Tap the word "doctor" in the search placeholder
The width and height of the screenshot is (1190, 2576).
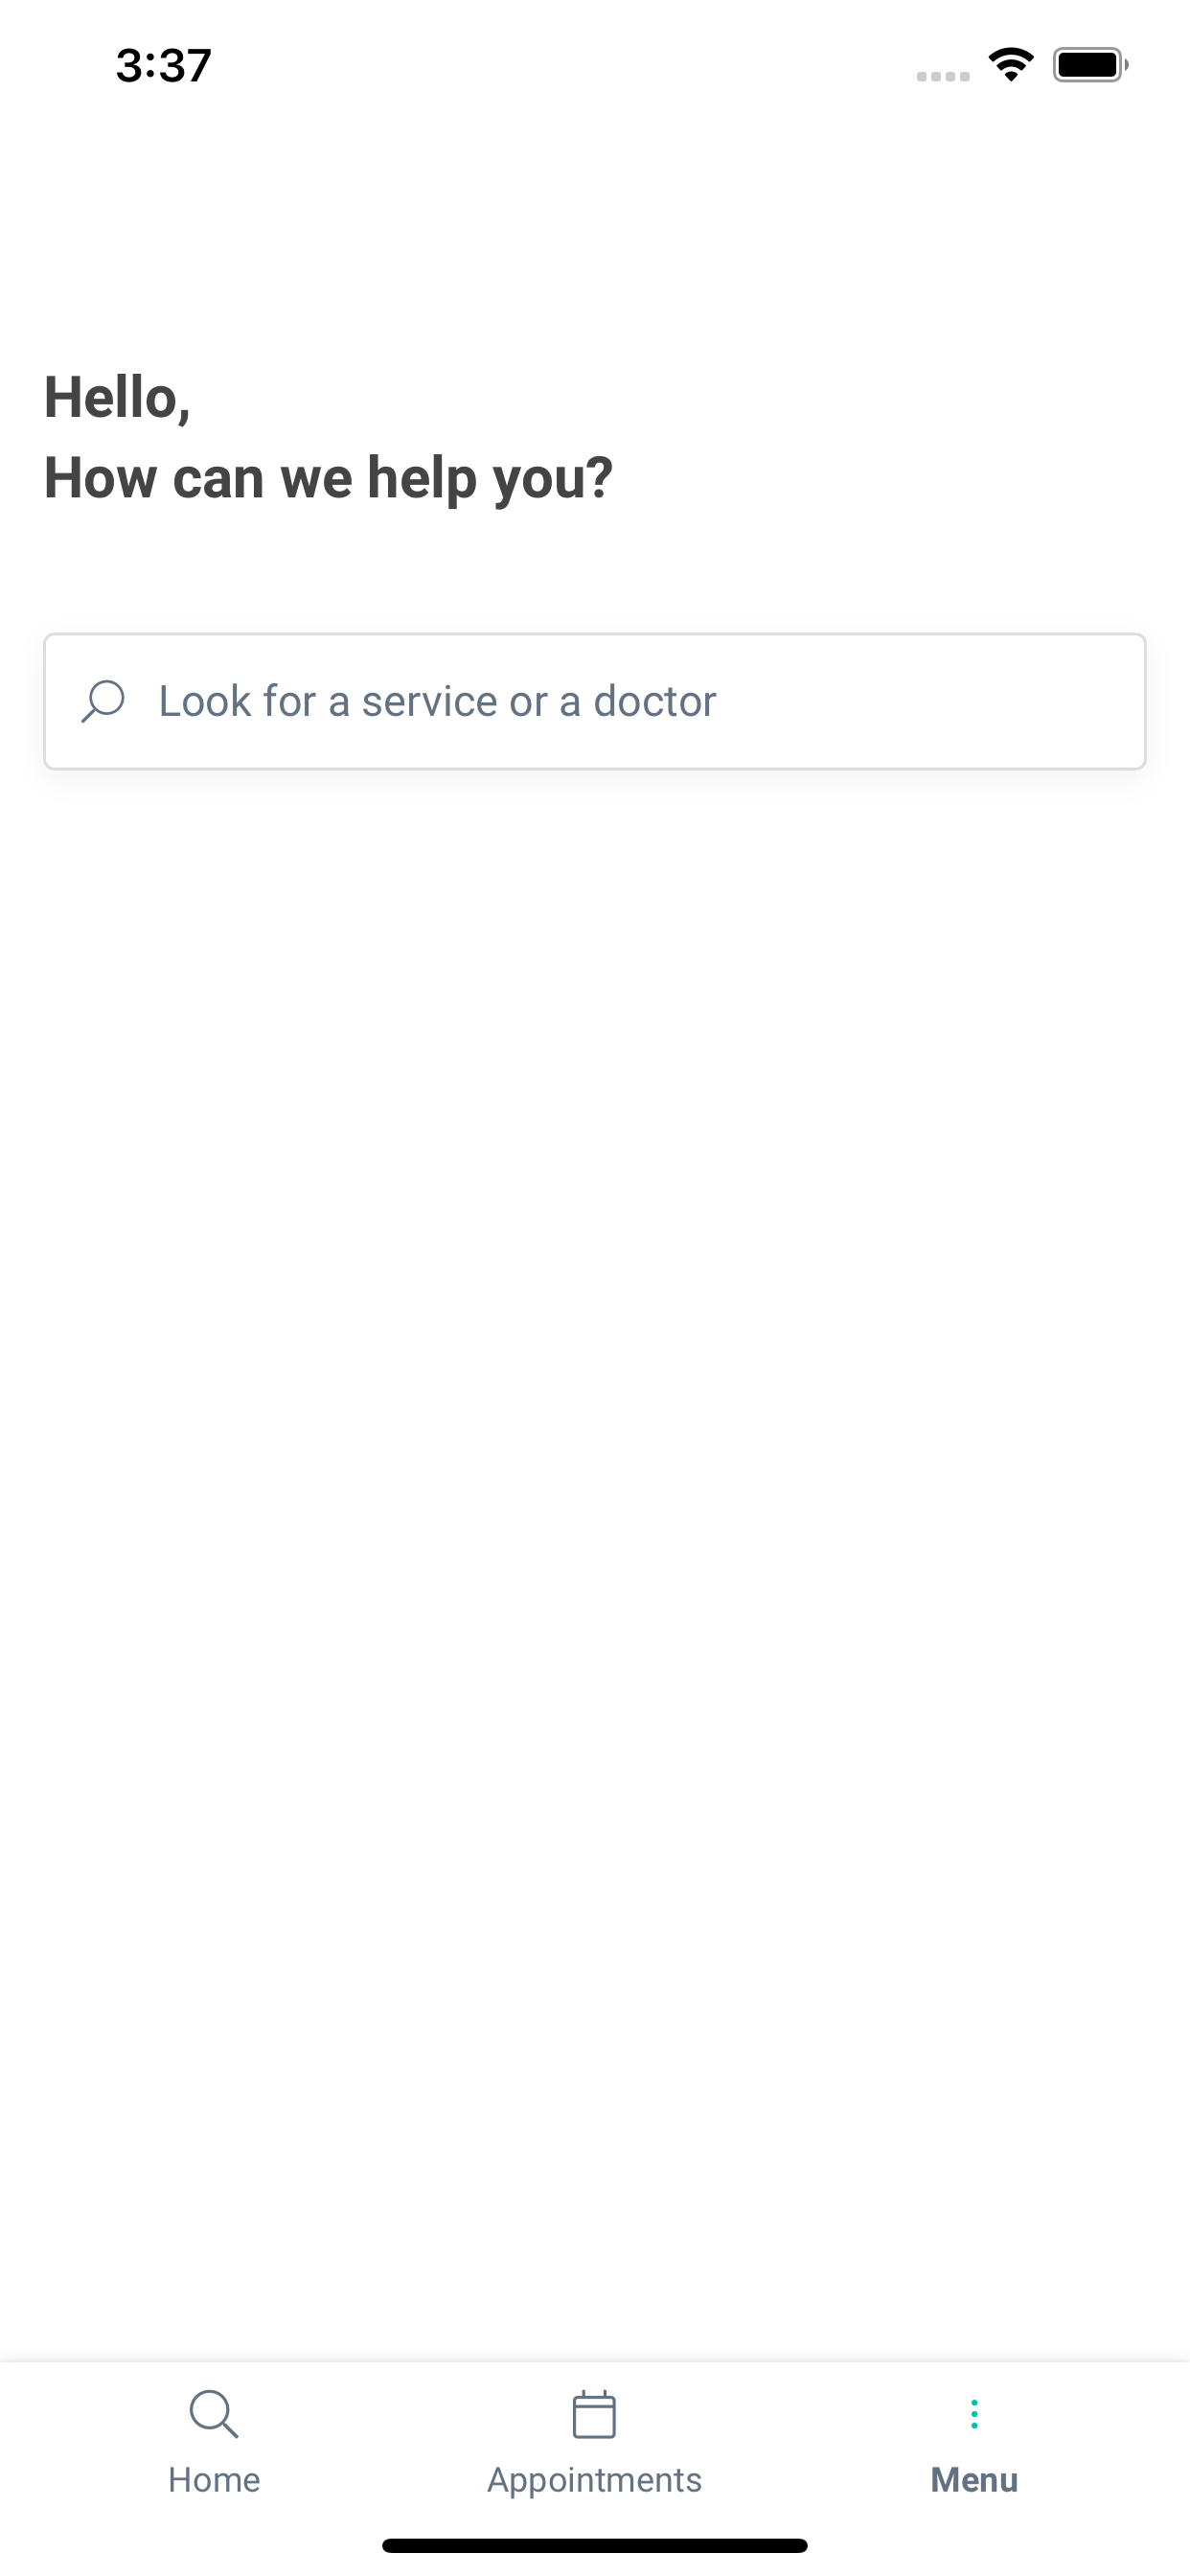tap(655, 701)
